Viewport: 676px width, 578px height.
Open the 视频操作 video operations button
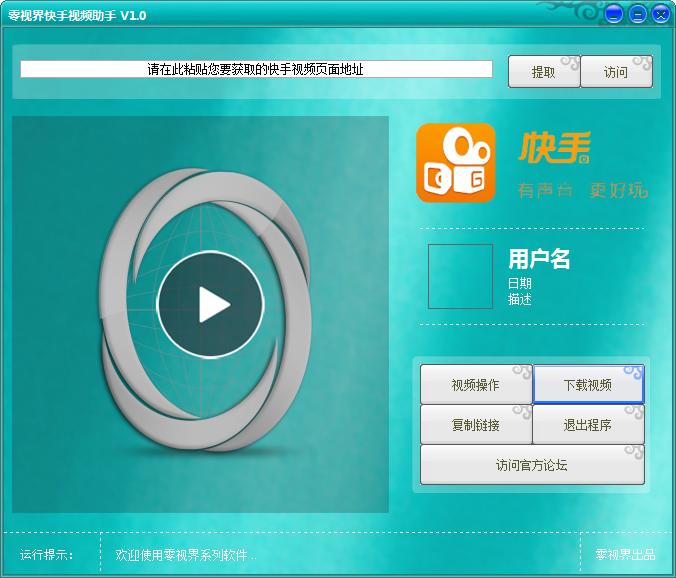(x=476, y=384)
